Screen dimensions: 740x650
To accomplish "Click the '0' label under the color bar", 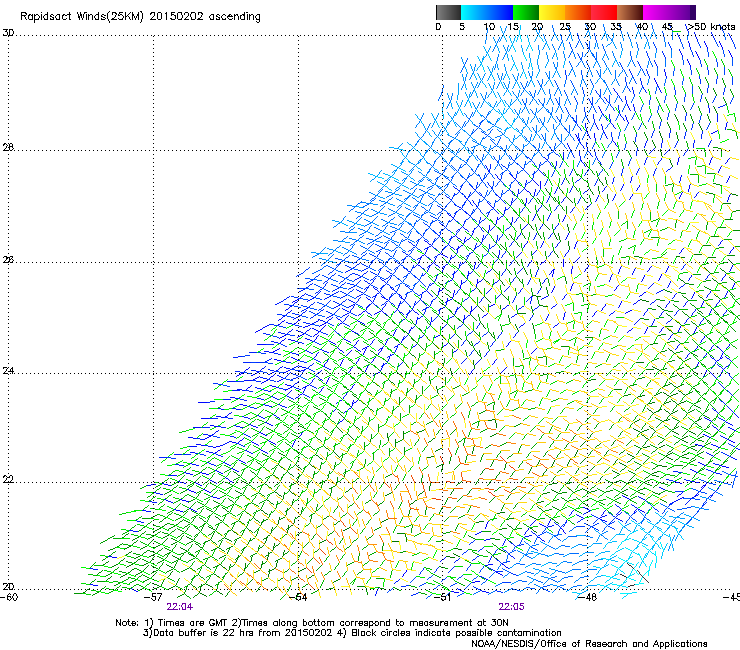I will pyautogui.click(x=438, y=27).
